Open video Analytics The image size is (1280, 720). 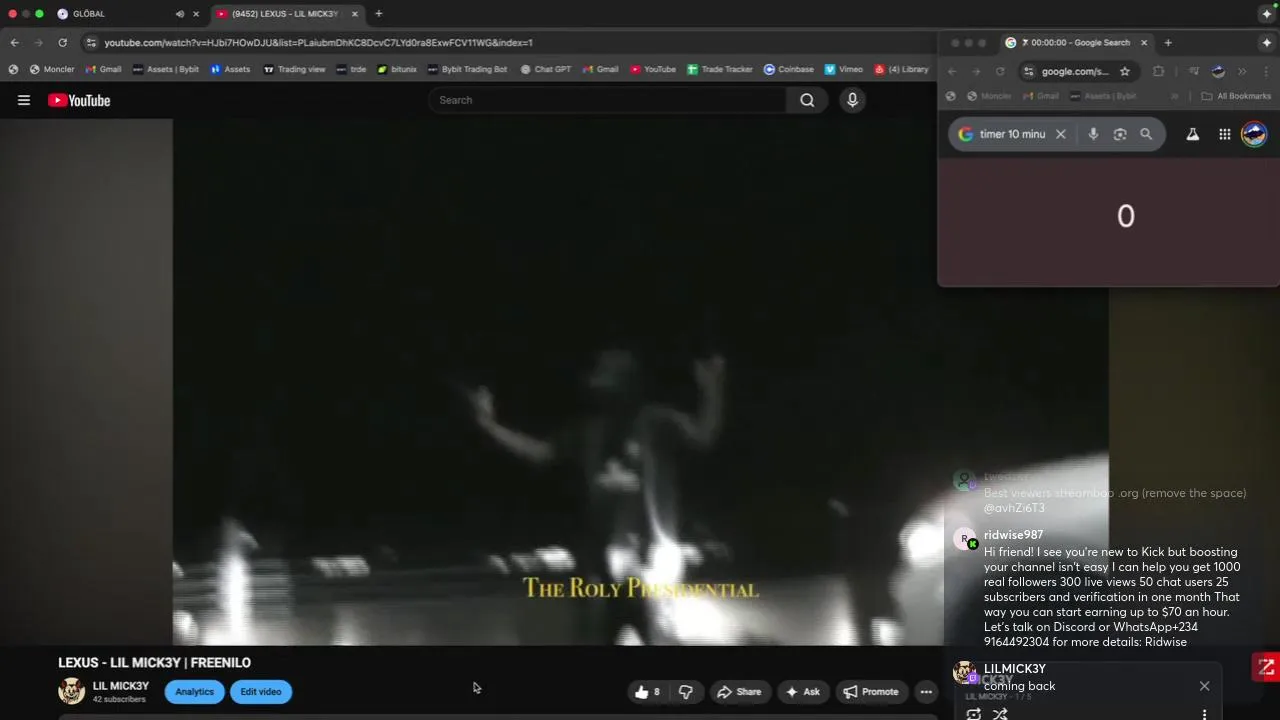(194, 692)
